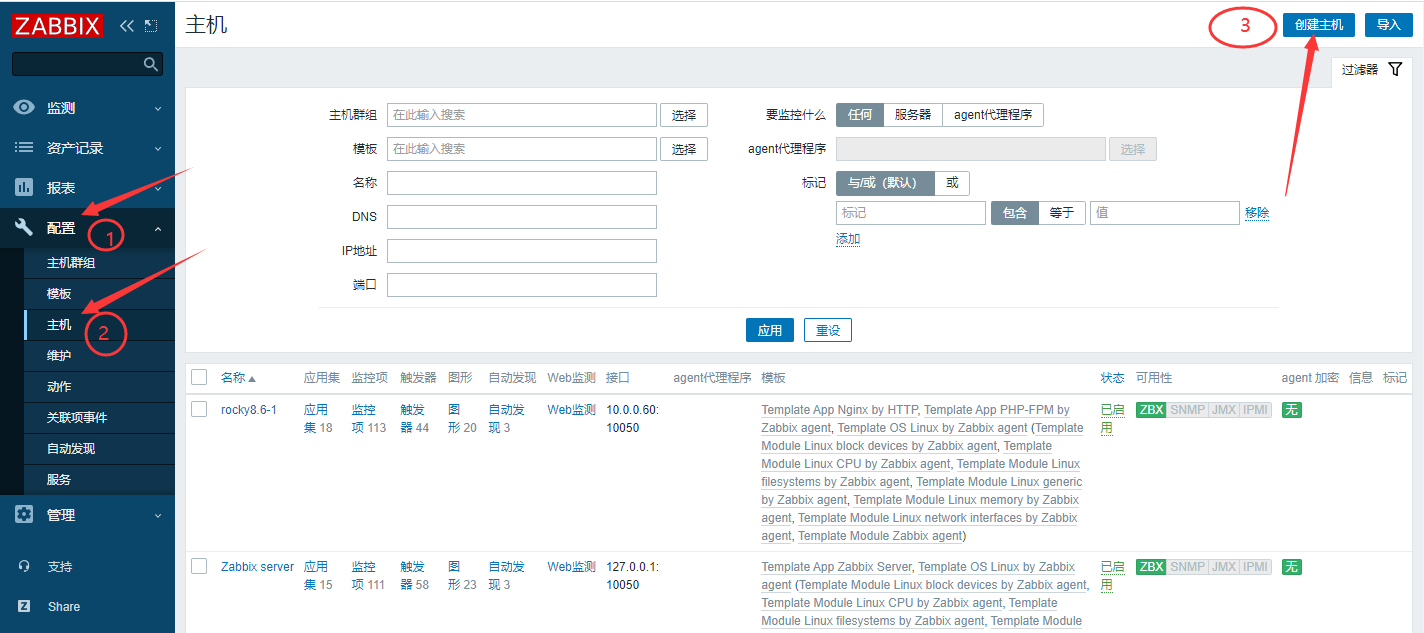Open host rocky8.6-1

pyautogui.click(x=249, y=410)
